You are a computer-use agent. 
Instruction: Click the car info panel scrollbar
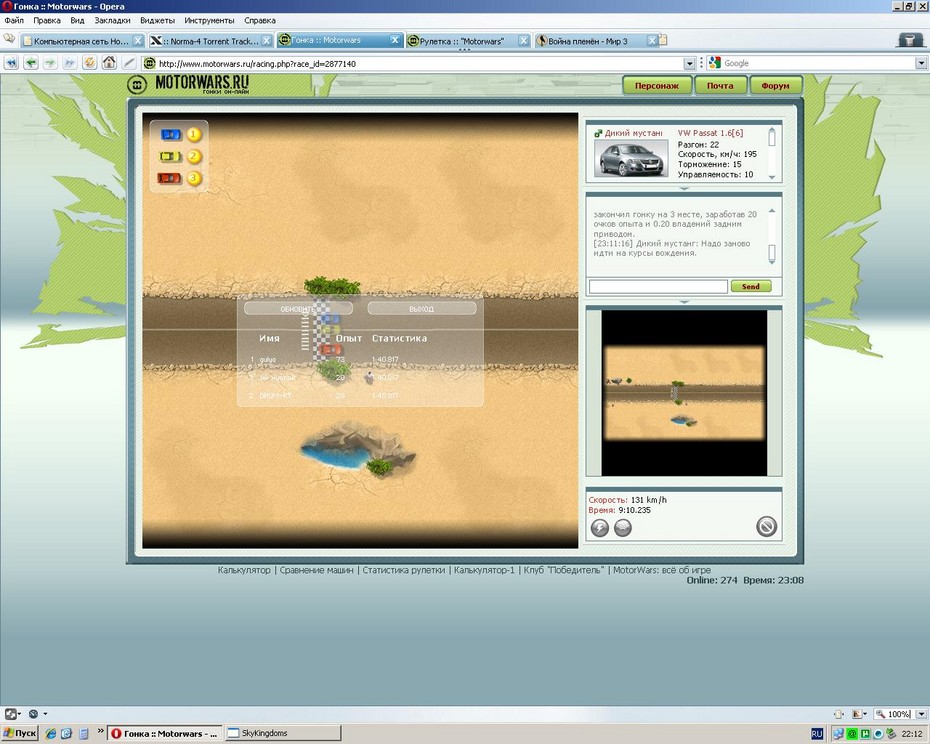coord(772,152)
